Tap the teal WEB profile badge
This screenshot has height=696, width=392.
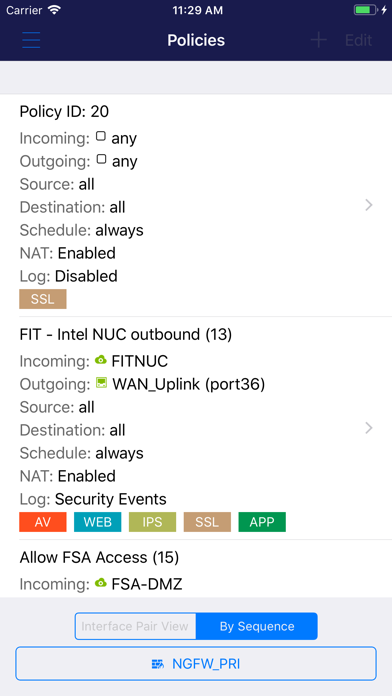tap(98, 522)
